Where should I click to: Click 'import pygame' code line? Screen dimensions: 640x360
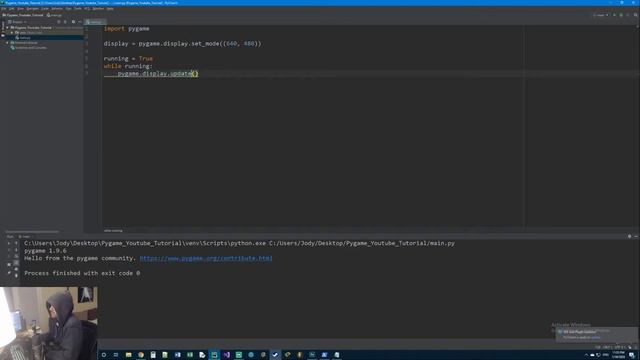[x=127, y=29]
